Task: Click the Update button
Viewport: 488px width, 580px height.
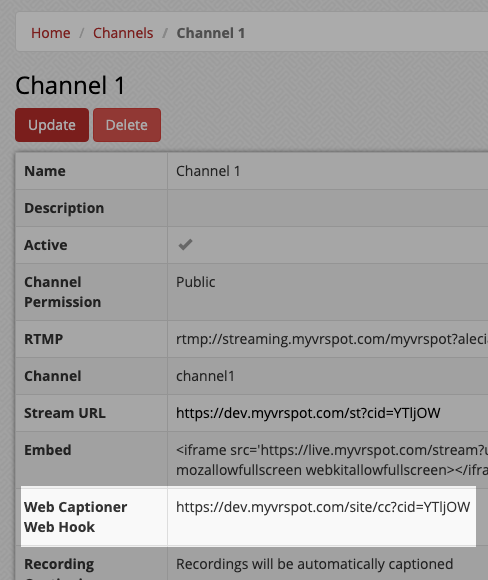Action: coord(52,125)
